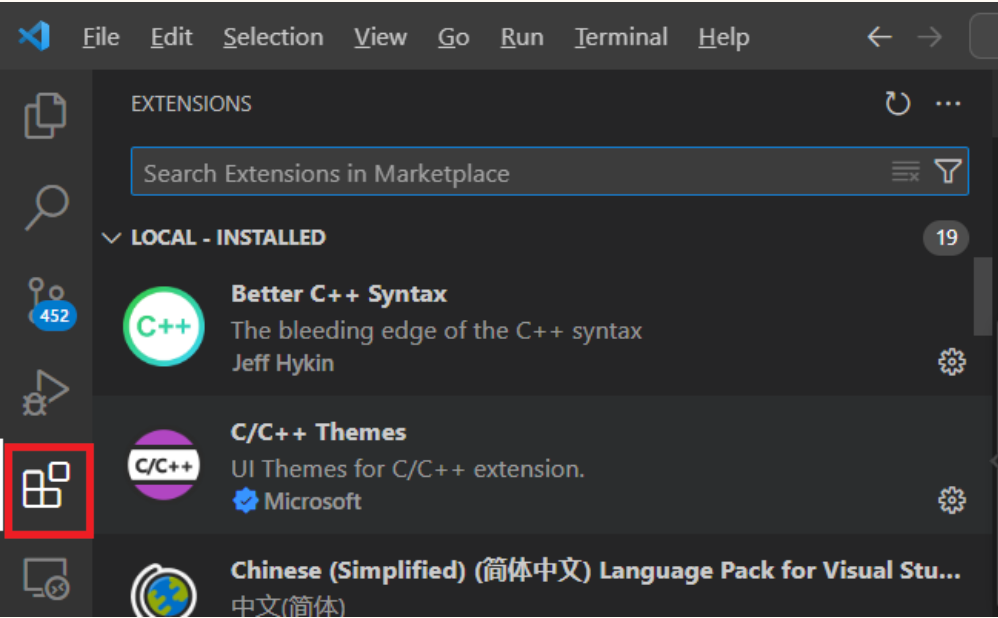Open the Explorer view icon
The width and height of the screenshot is (998, 618).
coord(46,115)
